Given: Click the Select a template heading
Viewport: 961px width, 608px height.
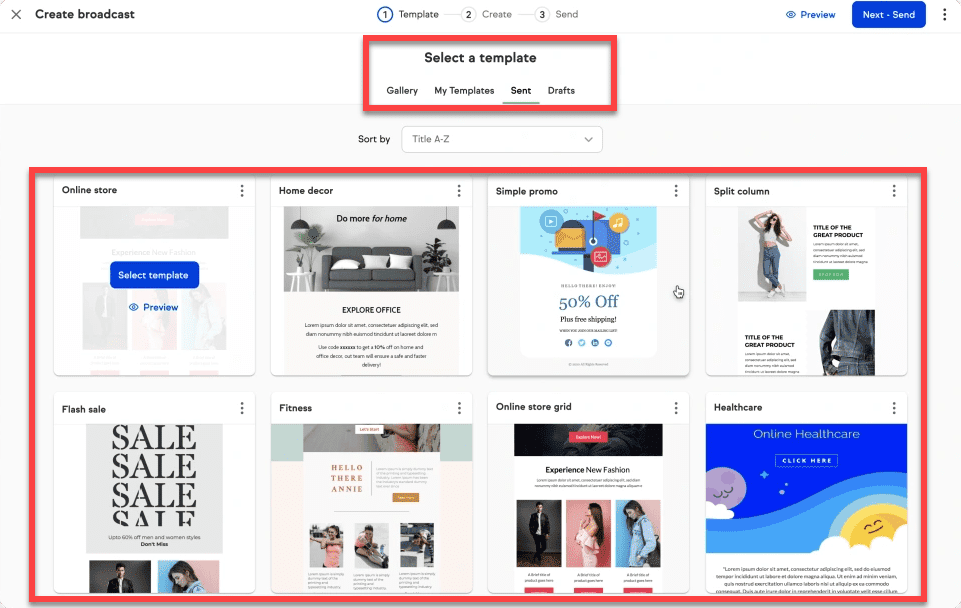Looking at the screenshot, I should point(480,58).
